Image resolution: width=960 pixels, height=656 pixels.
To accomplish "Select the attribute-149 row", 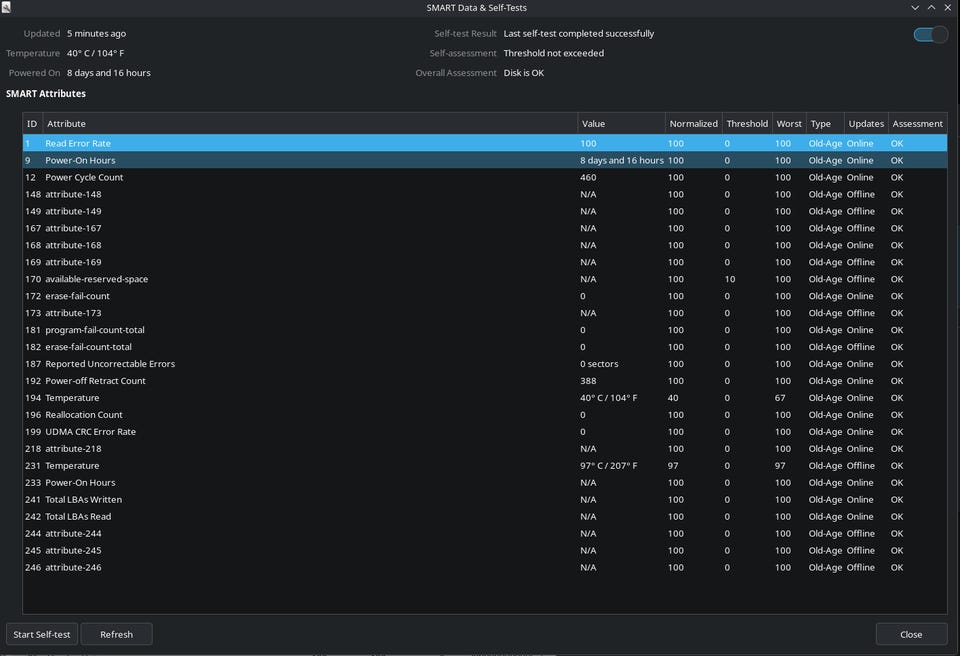I will point(485,211).
